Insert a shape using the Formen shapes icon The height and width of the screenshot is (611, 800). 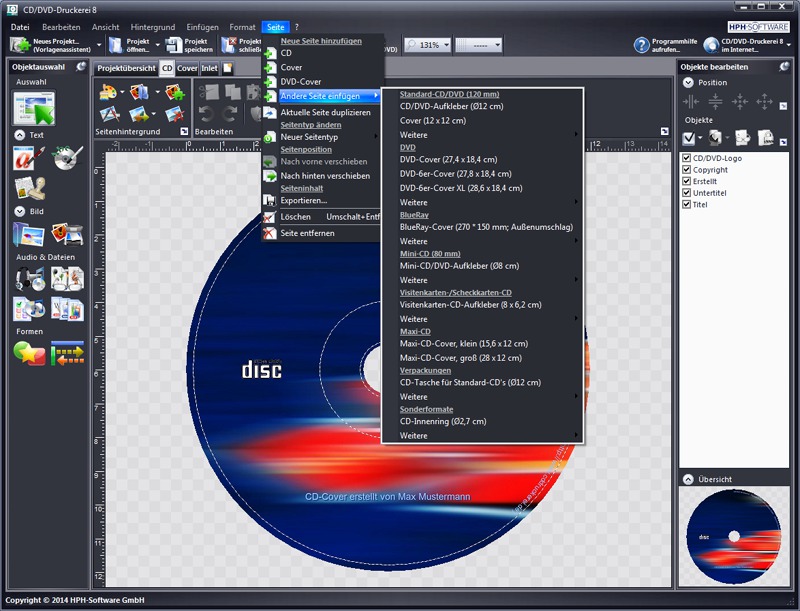pyautogui.click(x=30, y=353)
